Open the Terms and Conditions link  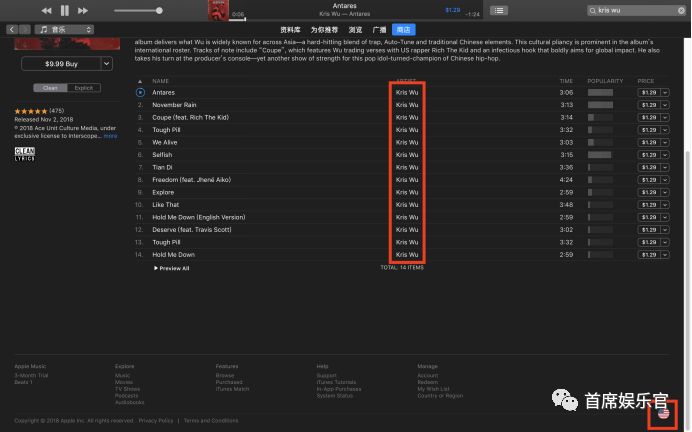(211, 421)
